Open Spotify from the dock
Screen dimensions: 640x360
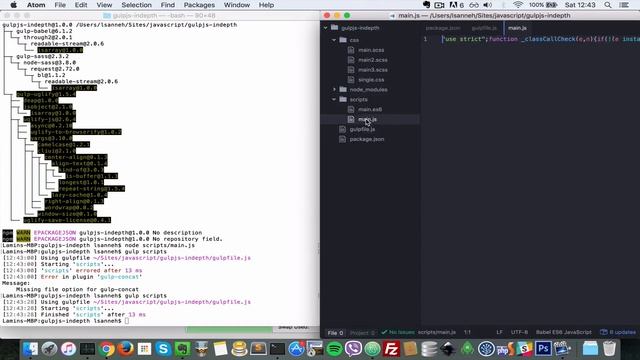click(334, 349)
